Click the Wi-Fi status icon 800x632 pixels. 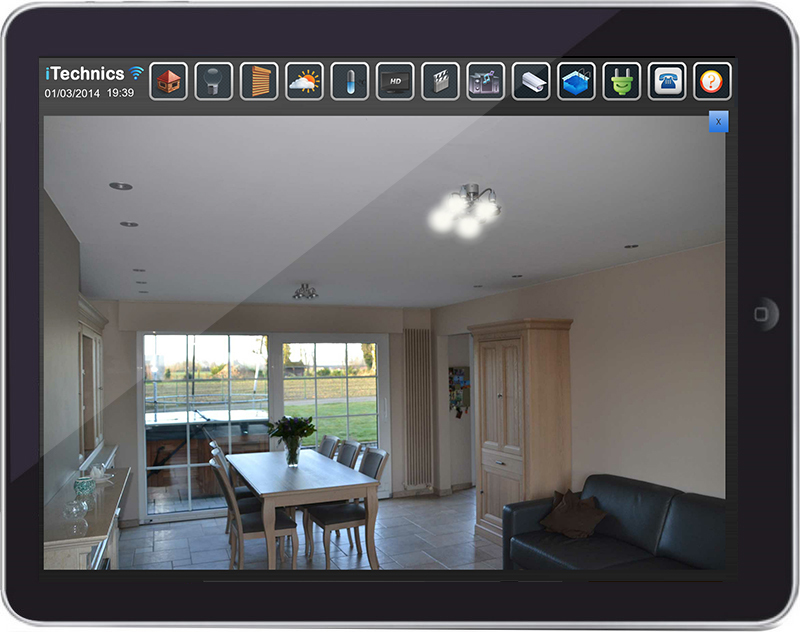pyautogui.click(x=137, y=74)
